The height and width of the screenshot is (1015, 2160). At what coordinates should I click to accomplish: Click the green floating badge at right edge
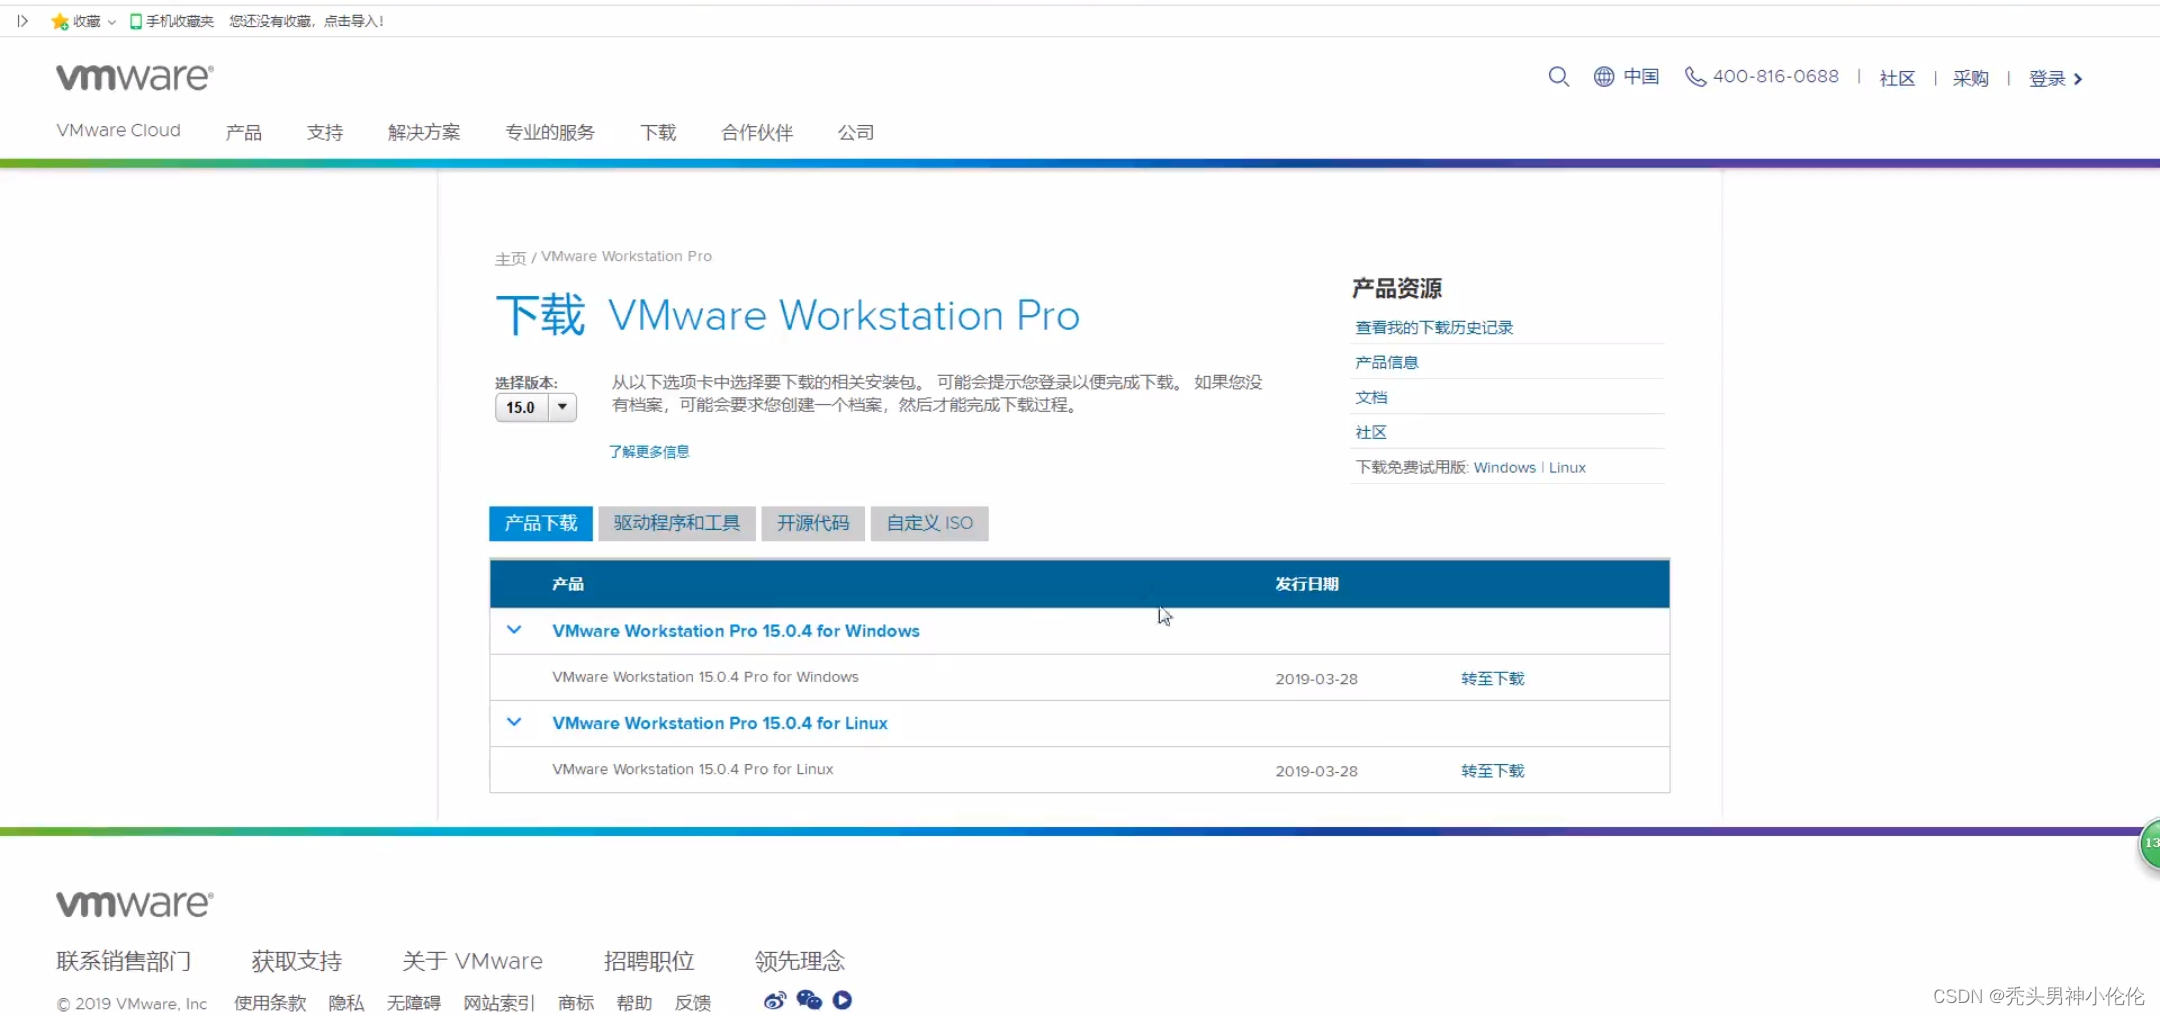pyautogui.click(x=2149, y=844)
